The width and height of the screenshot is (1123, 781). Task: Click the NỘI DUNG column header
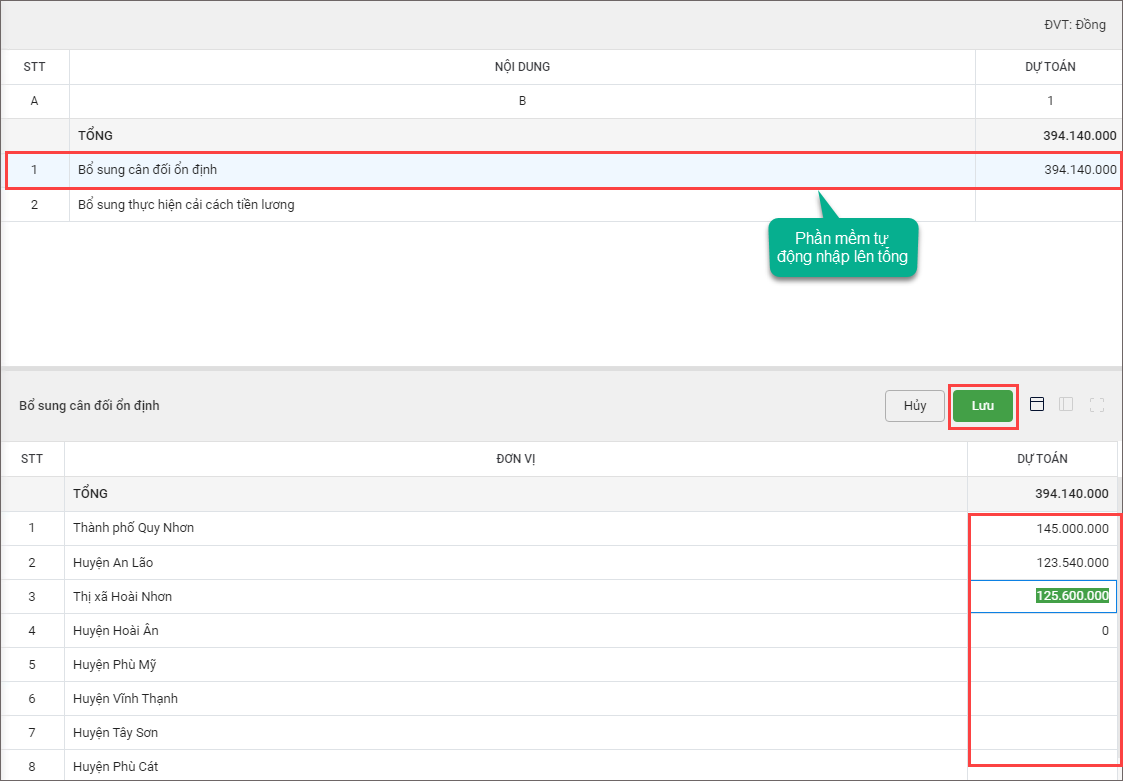[522, 67]
